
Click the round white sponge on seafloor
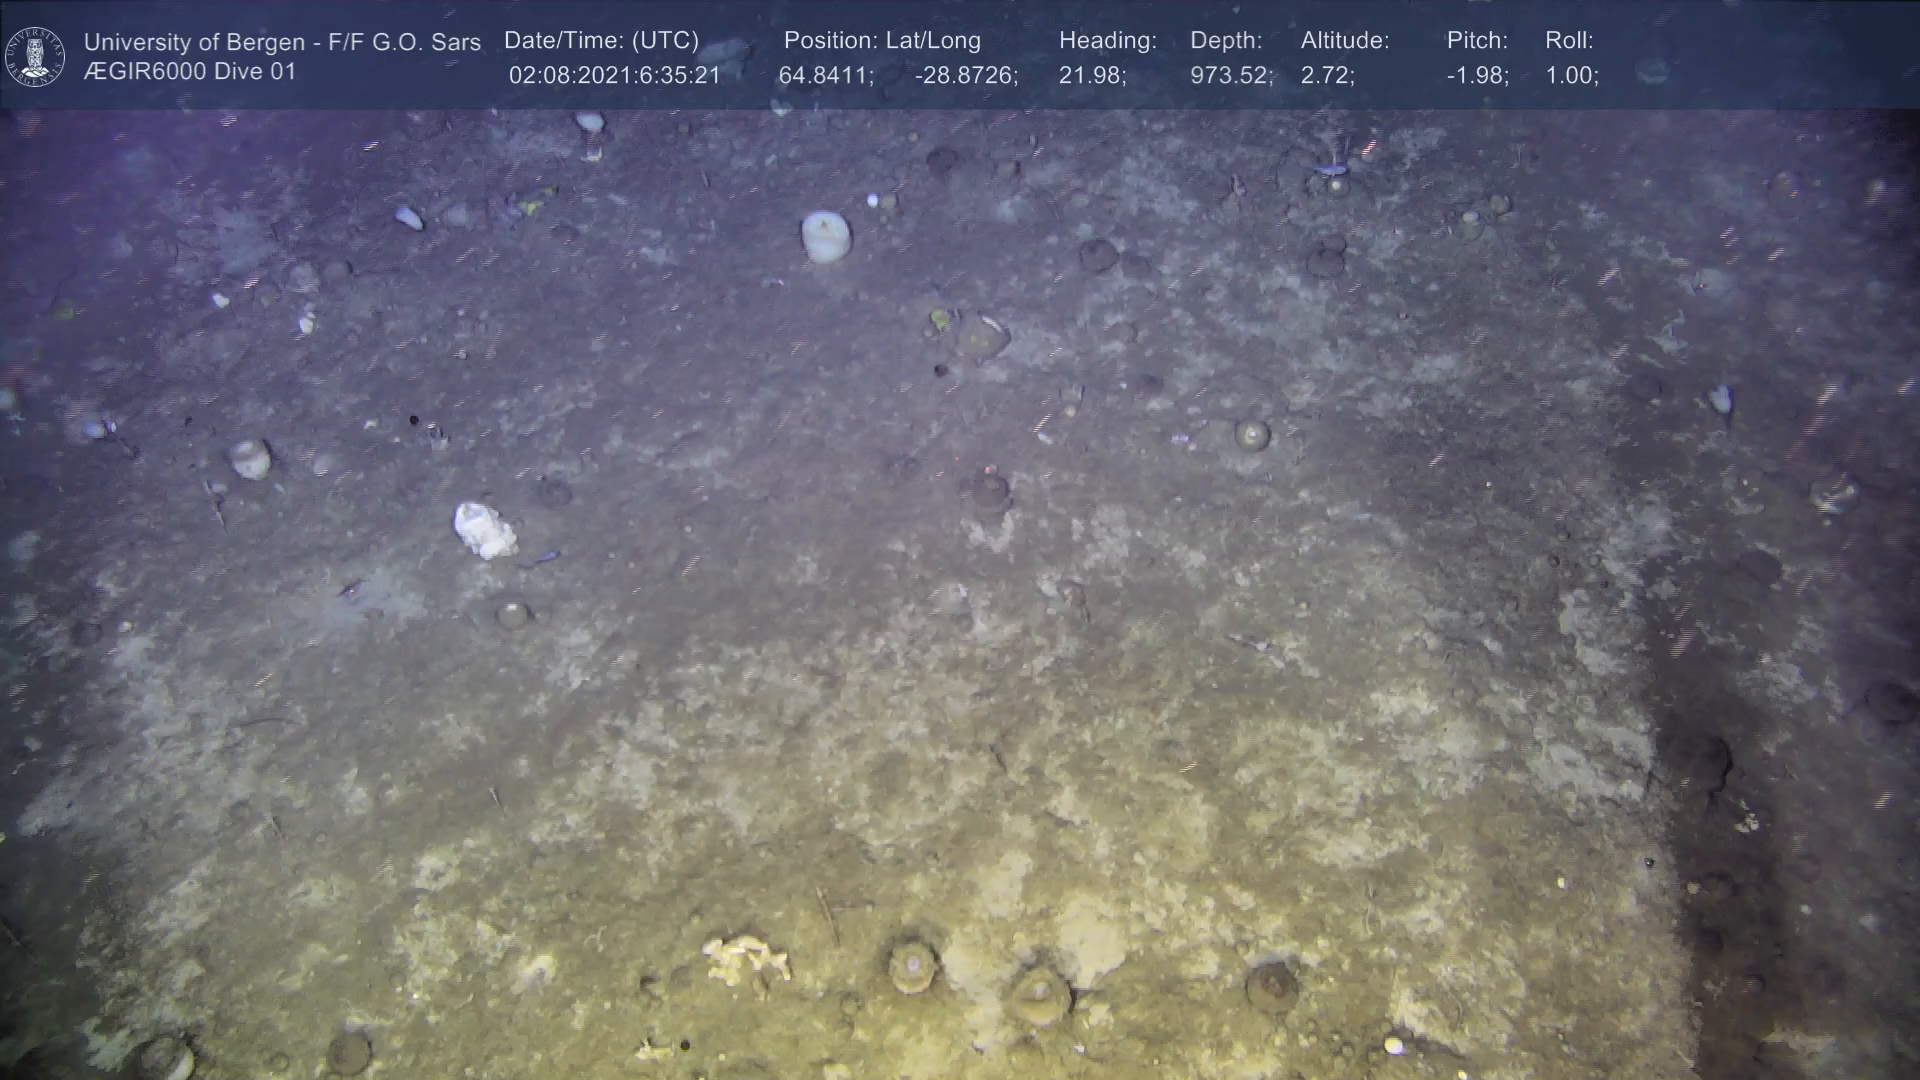tap(826, 237)
